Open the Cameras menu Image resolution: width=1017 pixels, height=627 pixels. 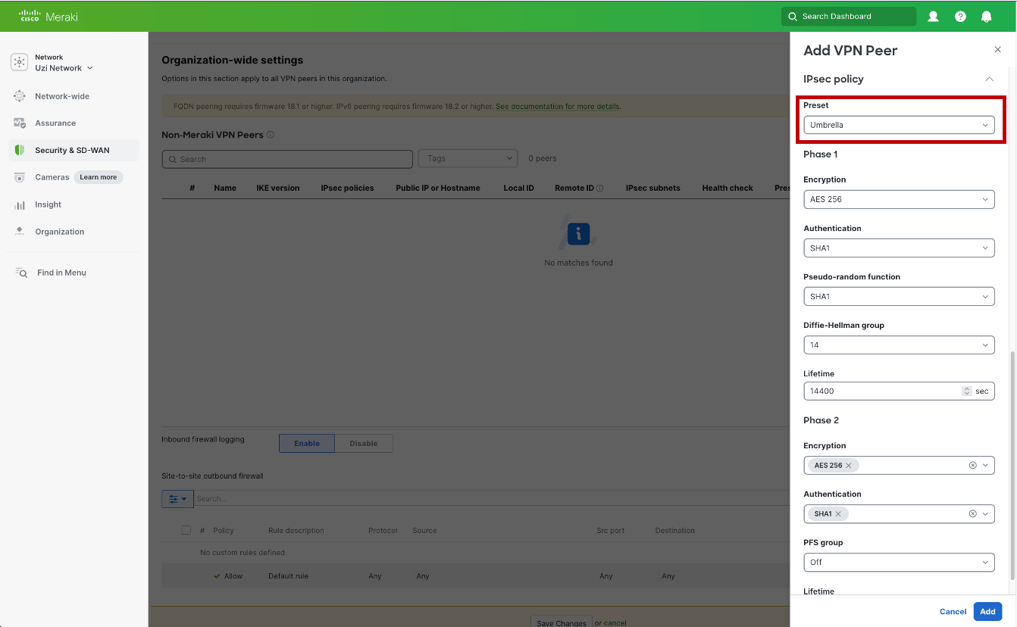coord(52,177)
